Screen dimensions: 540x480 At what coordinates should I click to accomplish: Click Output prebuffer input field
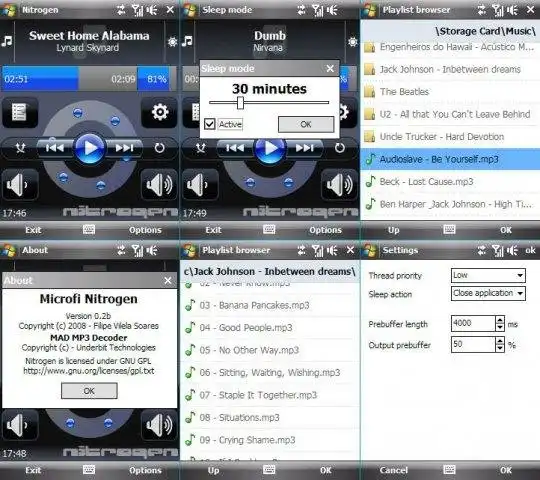tap(474, 344)
